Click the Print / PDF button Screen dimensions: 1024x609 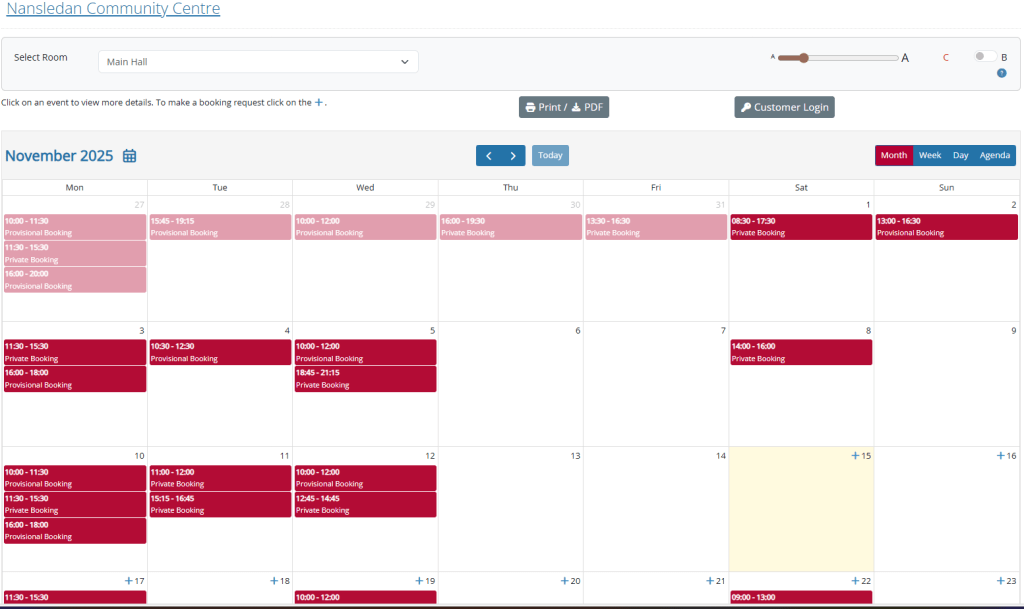564,107
